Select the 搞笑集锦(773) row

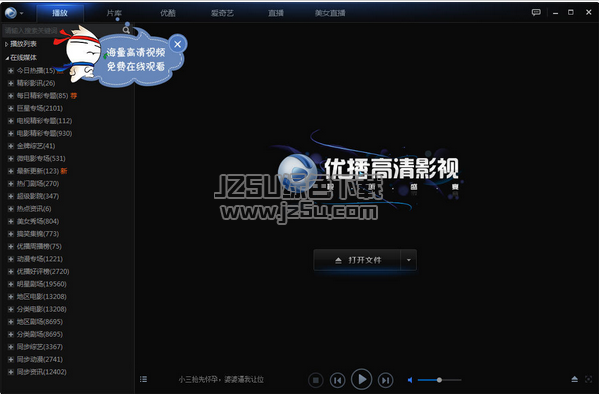point(38,234)
